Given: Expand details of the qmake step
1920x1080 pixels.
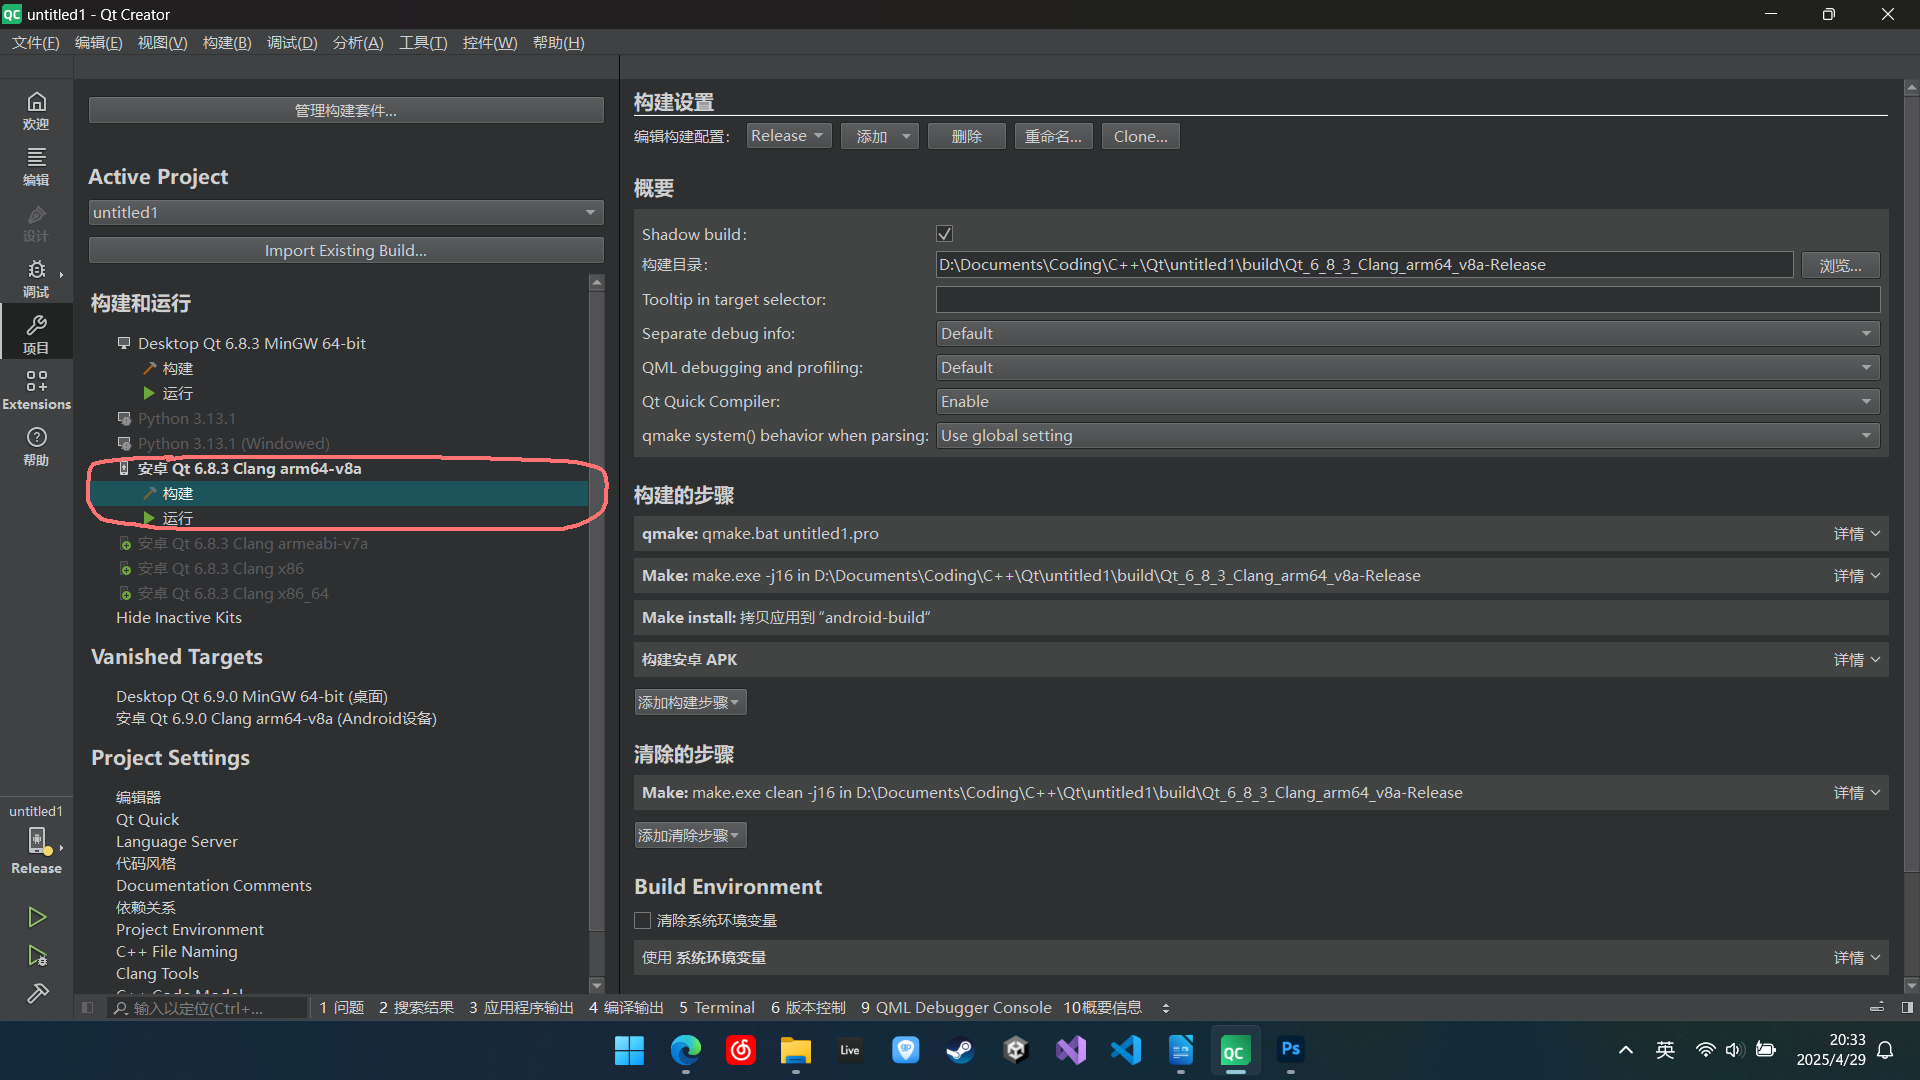Looking at the screenshot, I should pyautogui.click(x=1856, y=534).
